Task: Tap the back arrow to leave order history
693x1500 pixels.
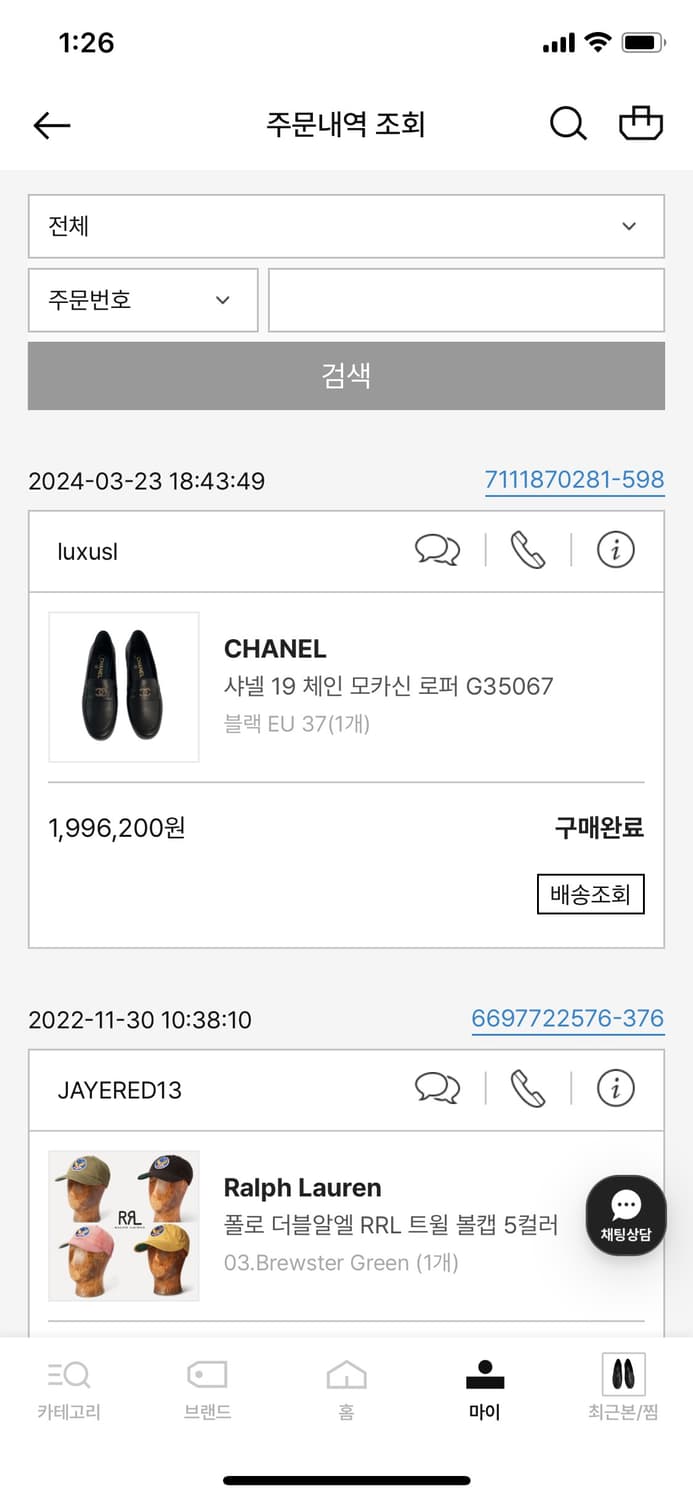Action: tap(51, 124)
